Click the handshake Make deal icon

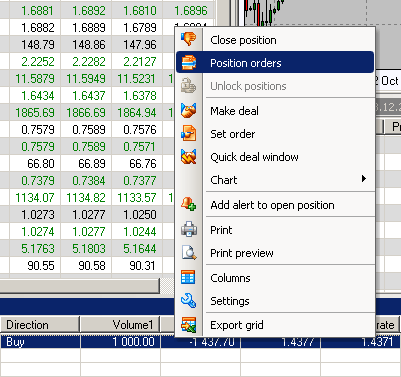point(188,110)
